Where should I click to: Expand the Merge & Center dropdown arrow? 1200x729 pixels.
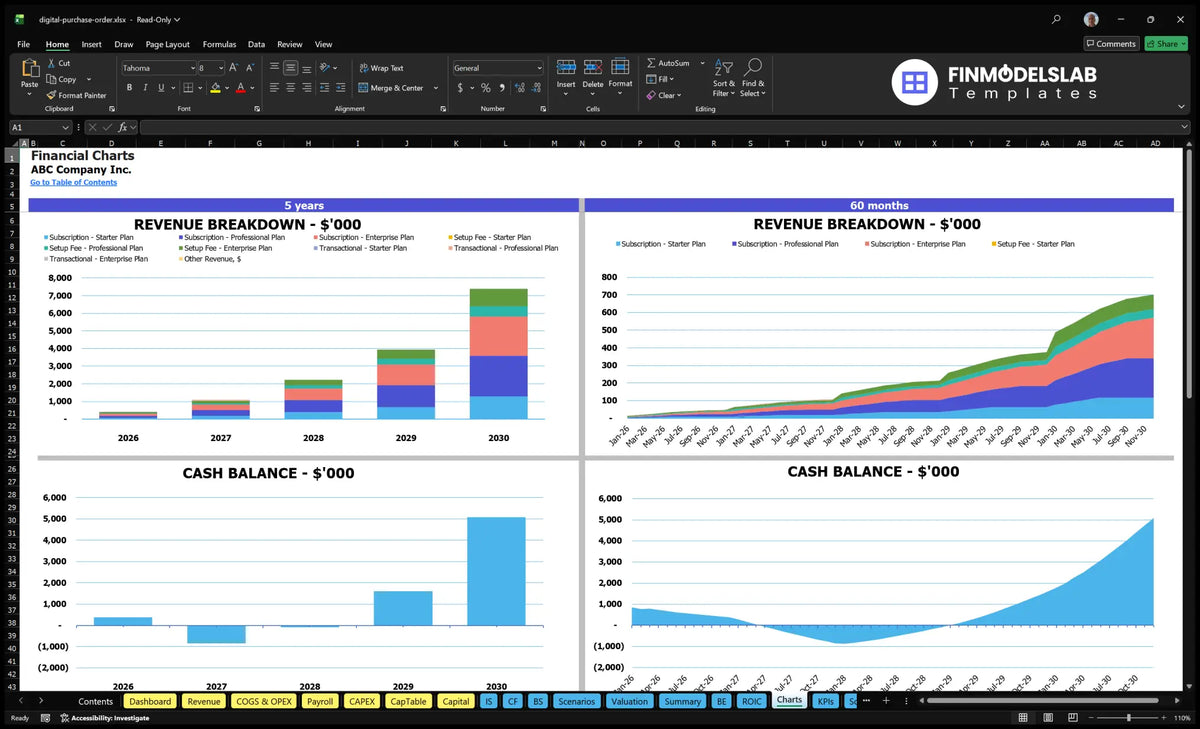point(436,88)
